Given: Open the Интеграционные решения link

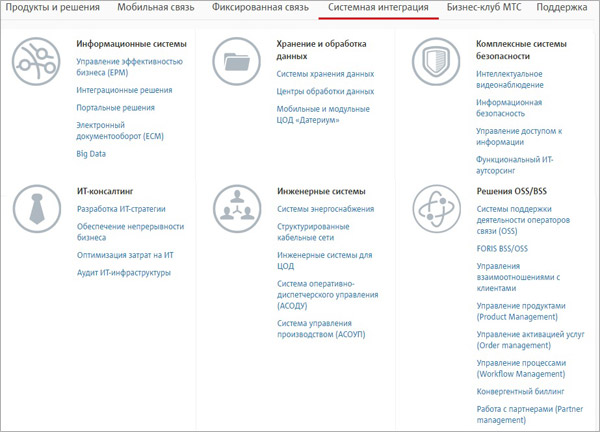Looking at the screenshot, I should pyautogui.click(x=124, y=90).
